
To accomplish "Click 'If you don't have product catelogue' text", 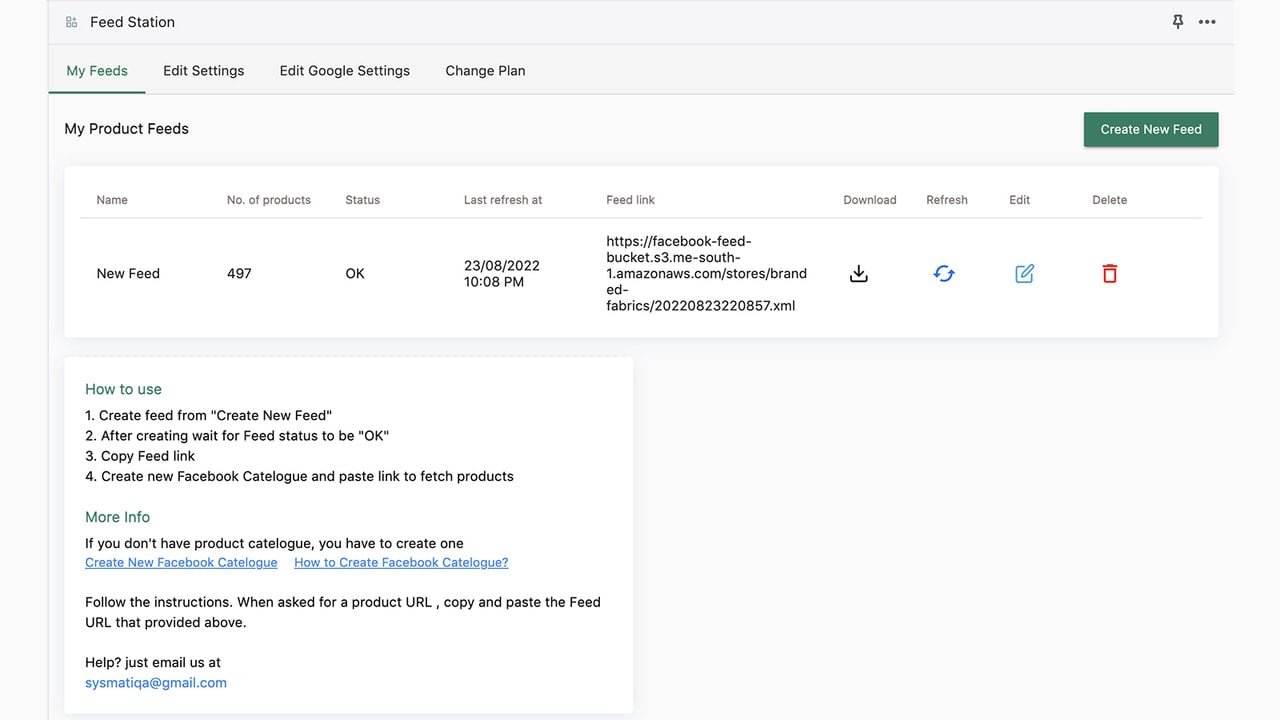I will [x=274, y=544].
